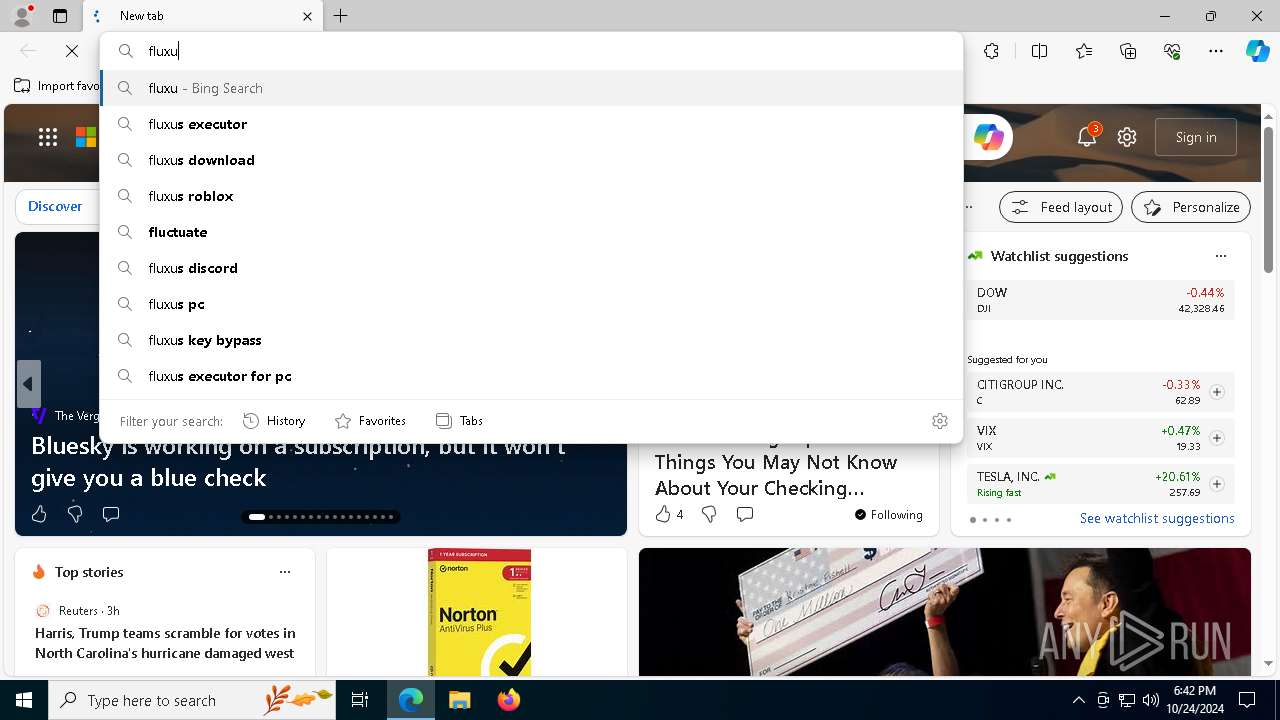The width and height of the screenshot is (1280, 720).
Task: Open the Copilot icon on the page
Action: 988,137
